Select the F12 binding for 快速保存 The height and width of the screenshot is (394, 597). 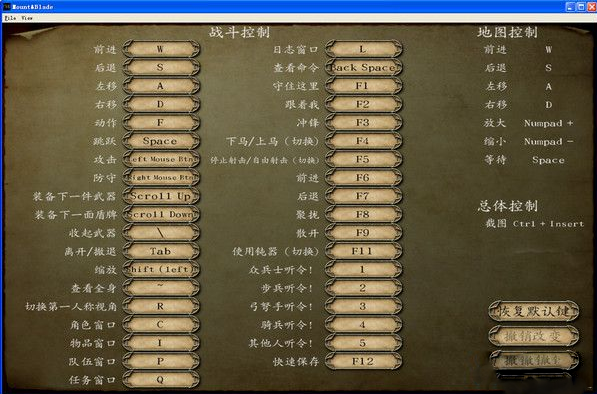coord(363,361)
